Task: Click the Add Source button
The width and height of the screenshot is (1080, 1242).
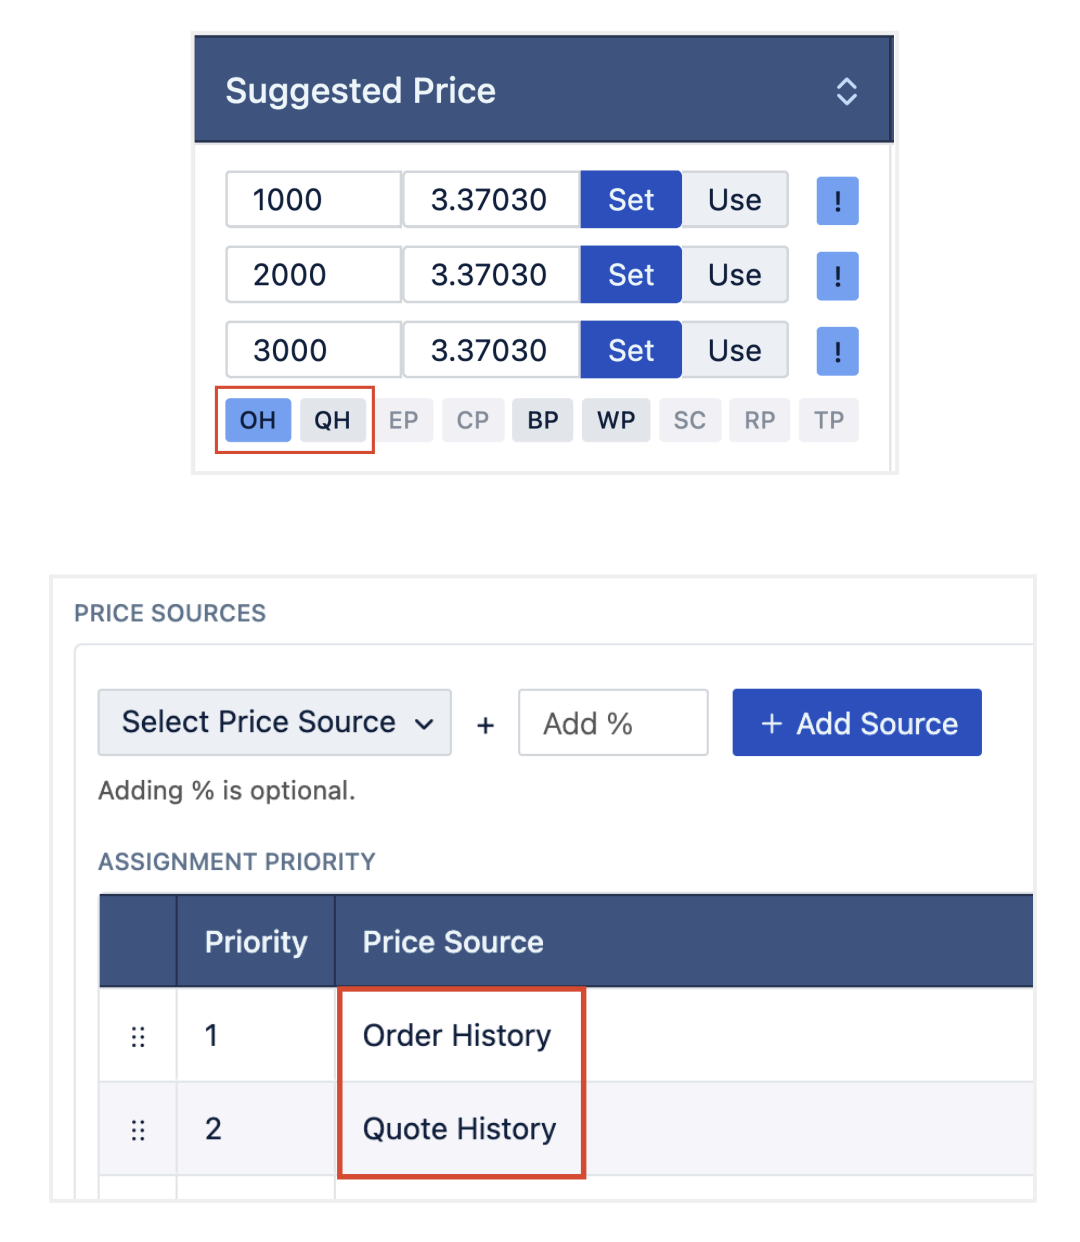Action: coord(857,722)
